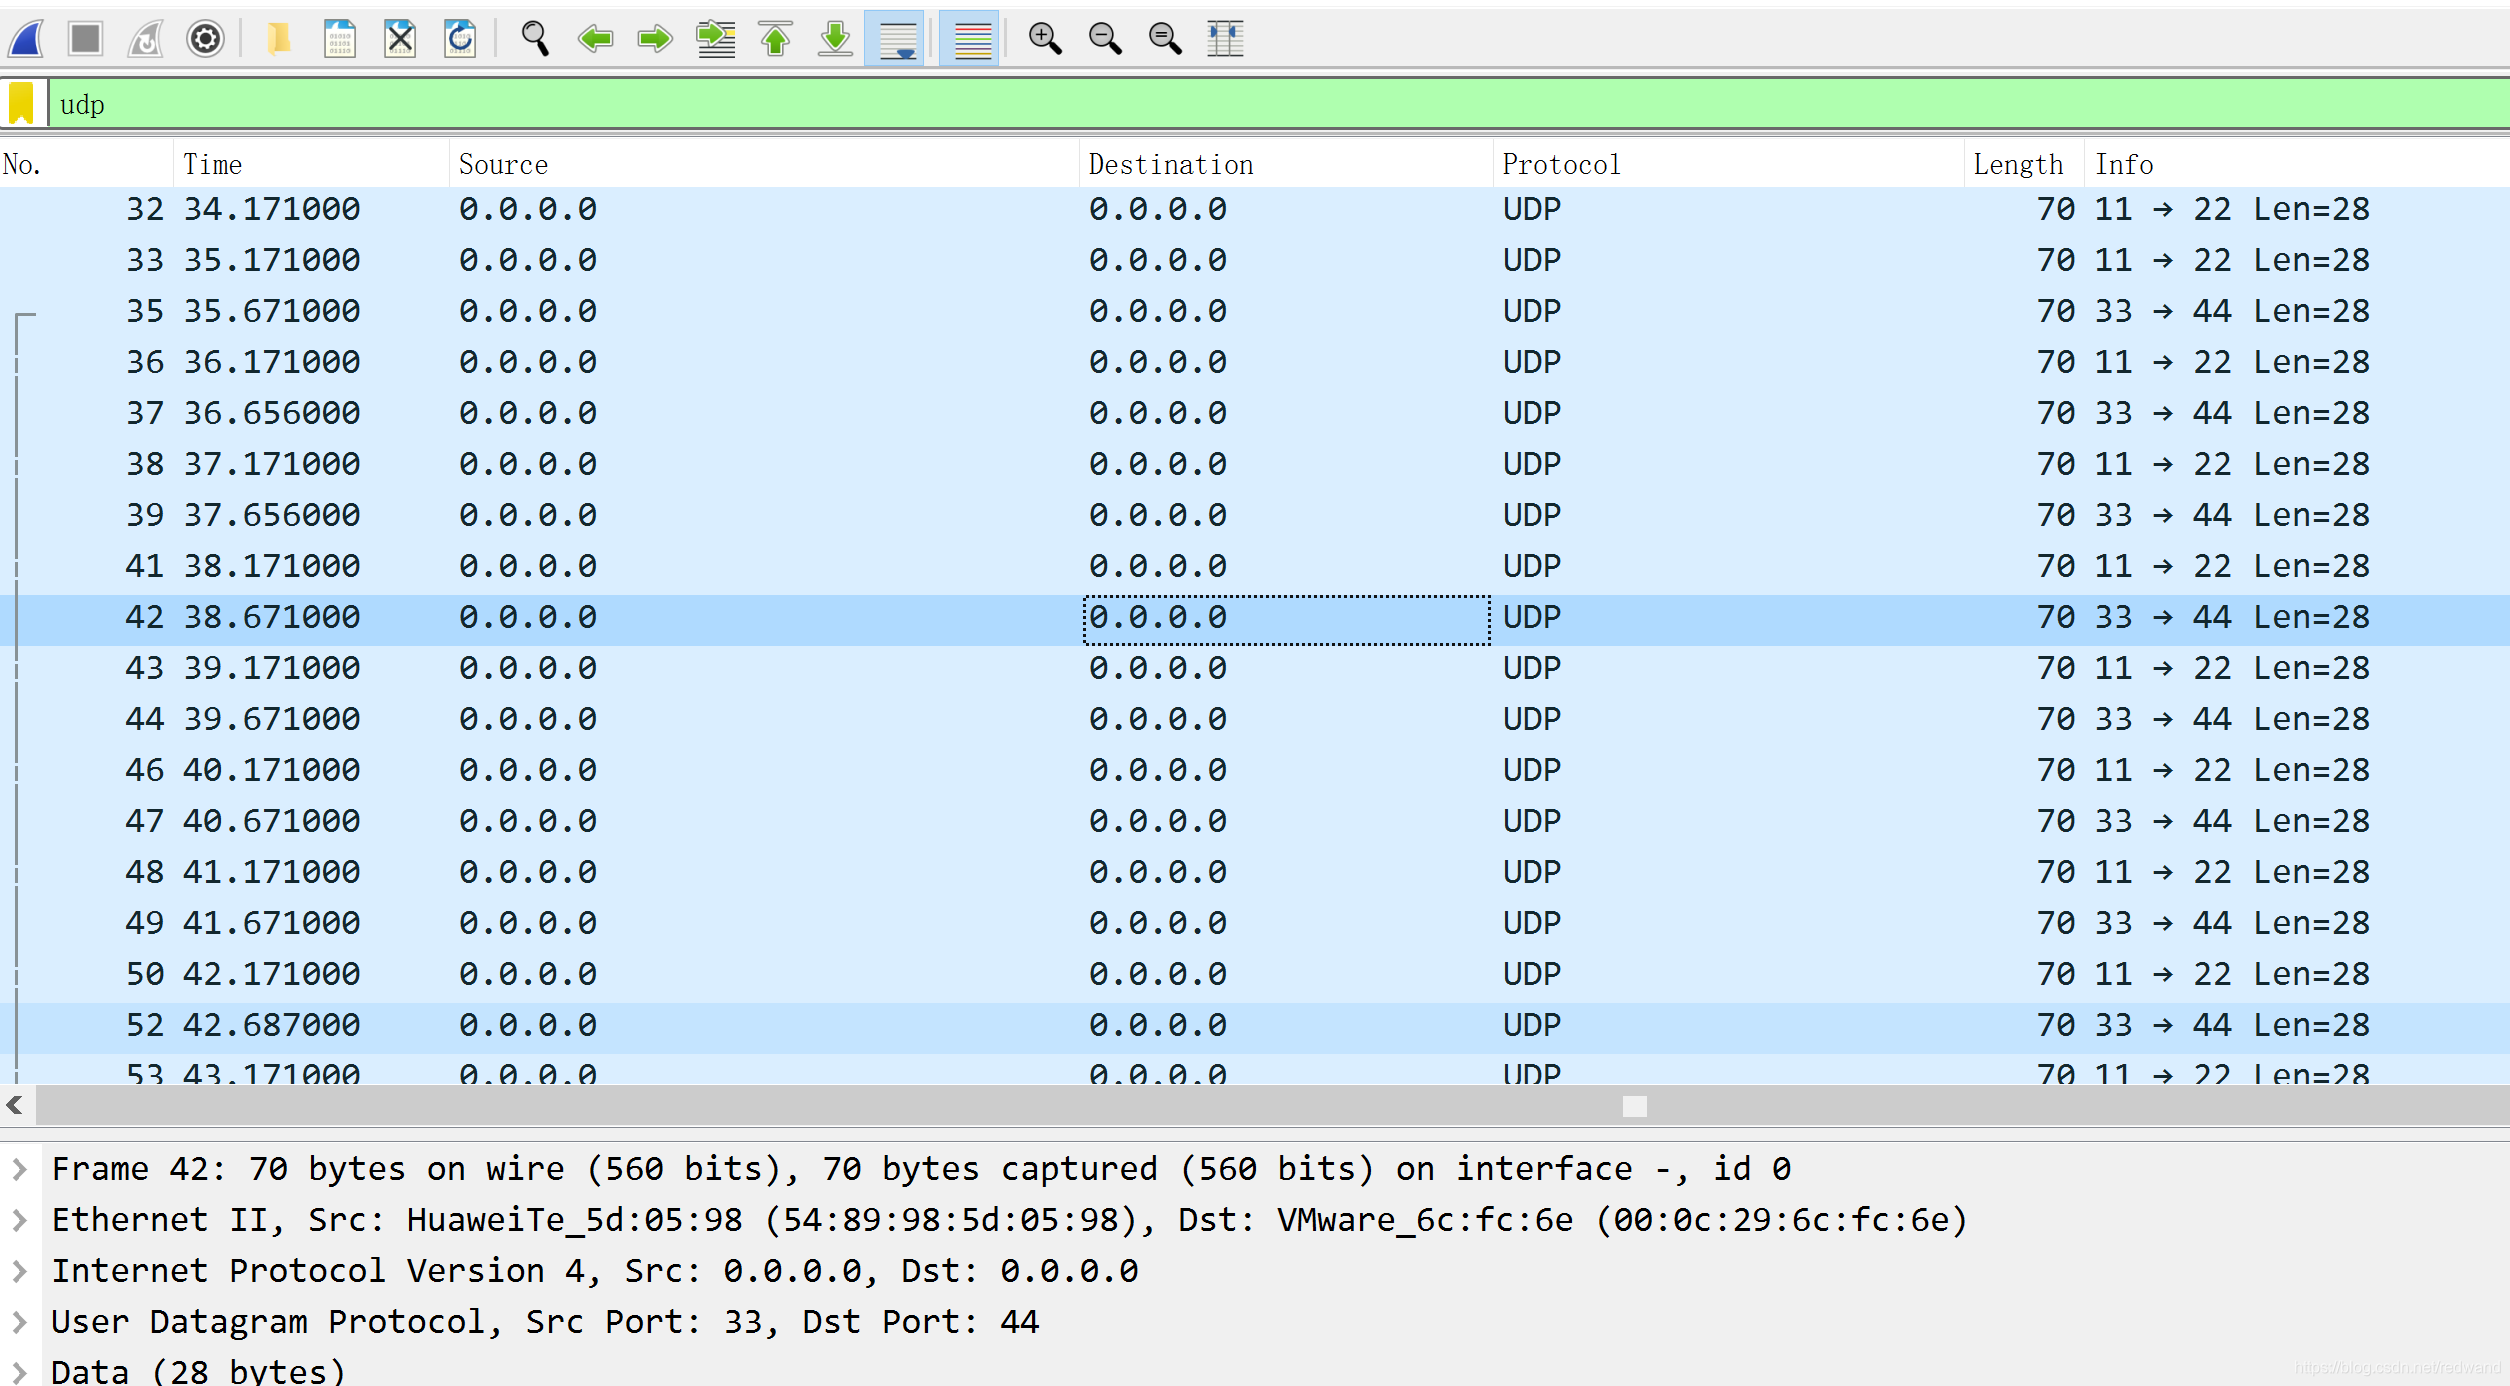Select packet 41 at time 38.171000
Image resolution: width=2510 pixels, height=1386 pixels.
(1255, 566)
